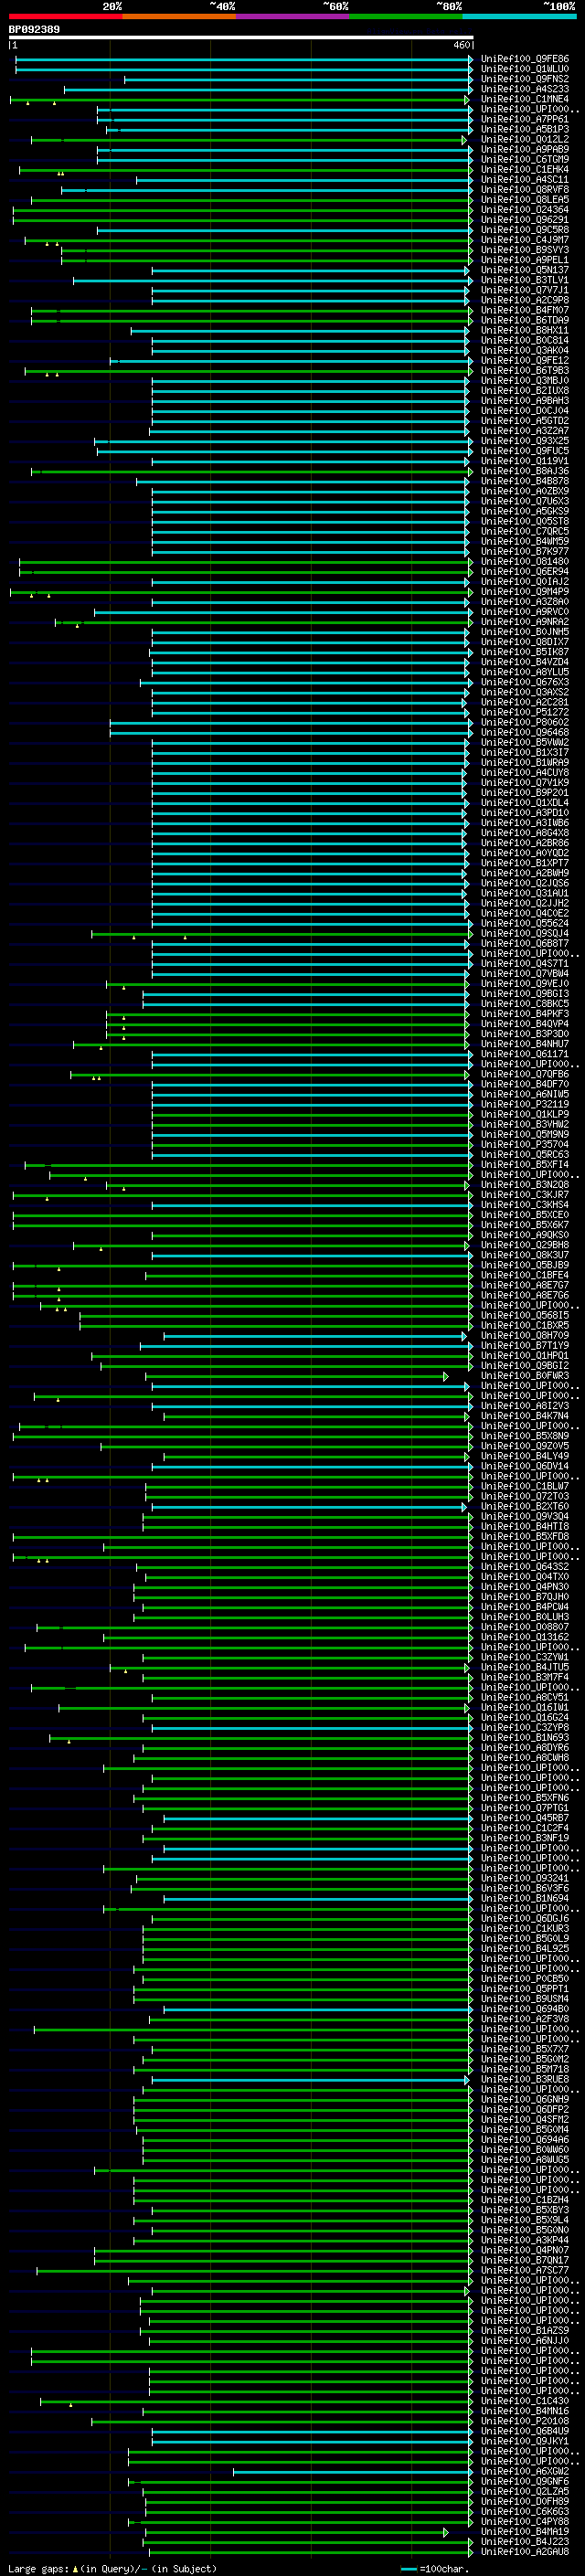Click the query end position 460

click(461, 45)
